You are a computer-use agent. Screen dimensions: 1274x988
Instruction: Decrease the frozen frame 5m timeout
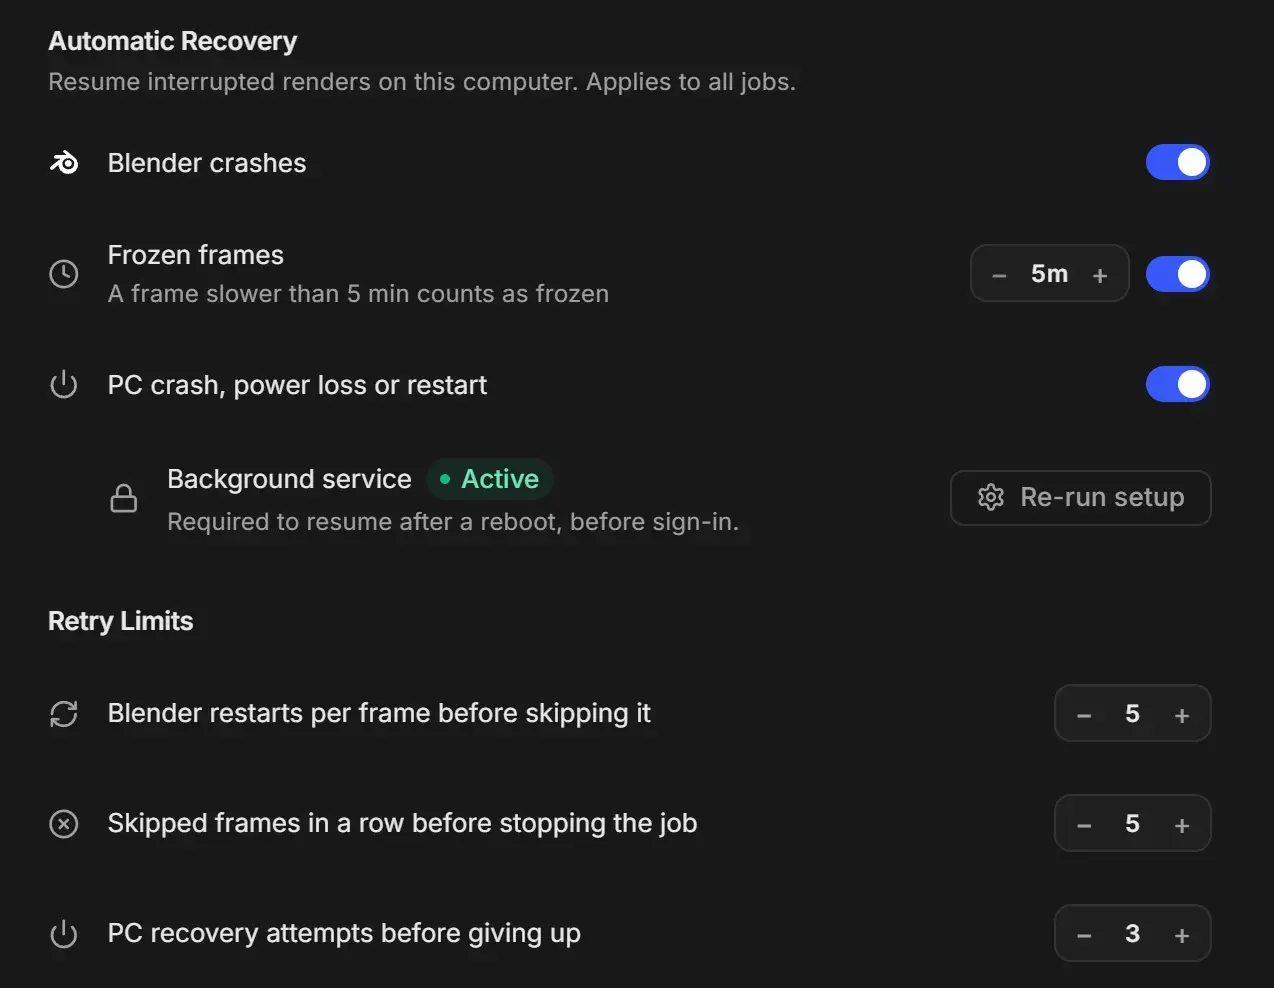point(999,275)
